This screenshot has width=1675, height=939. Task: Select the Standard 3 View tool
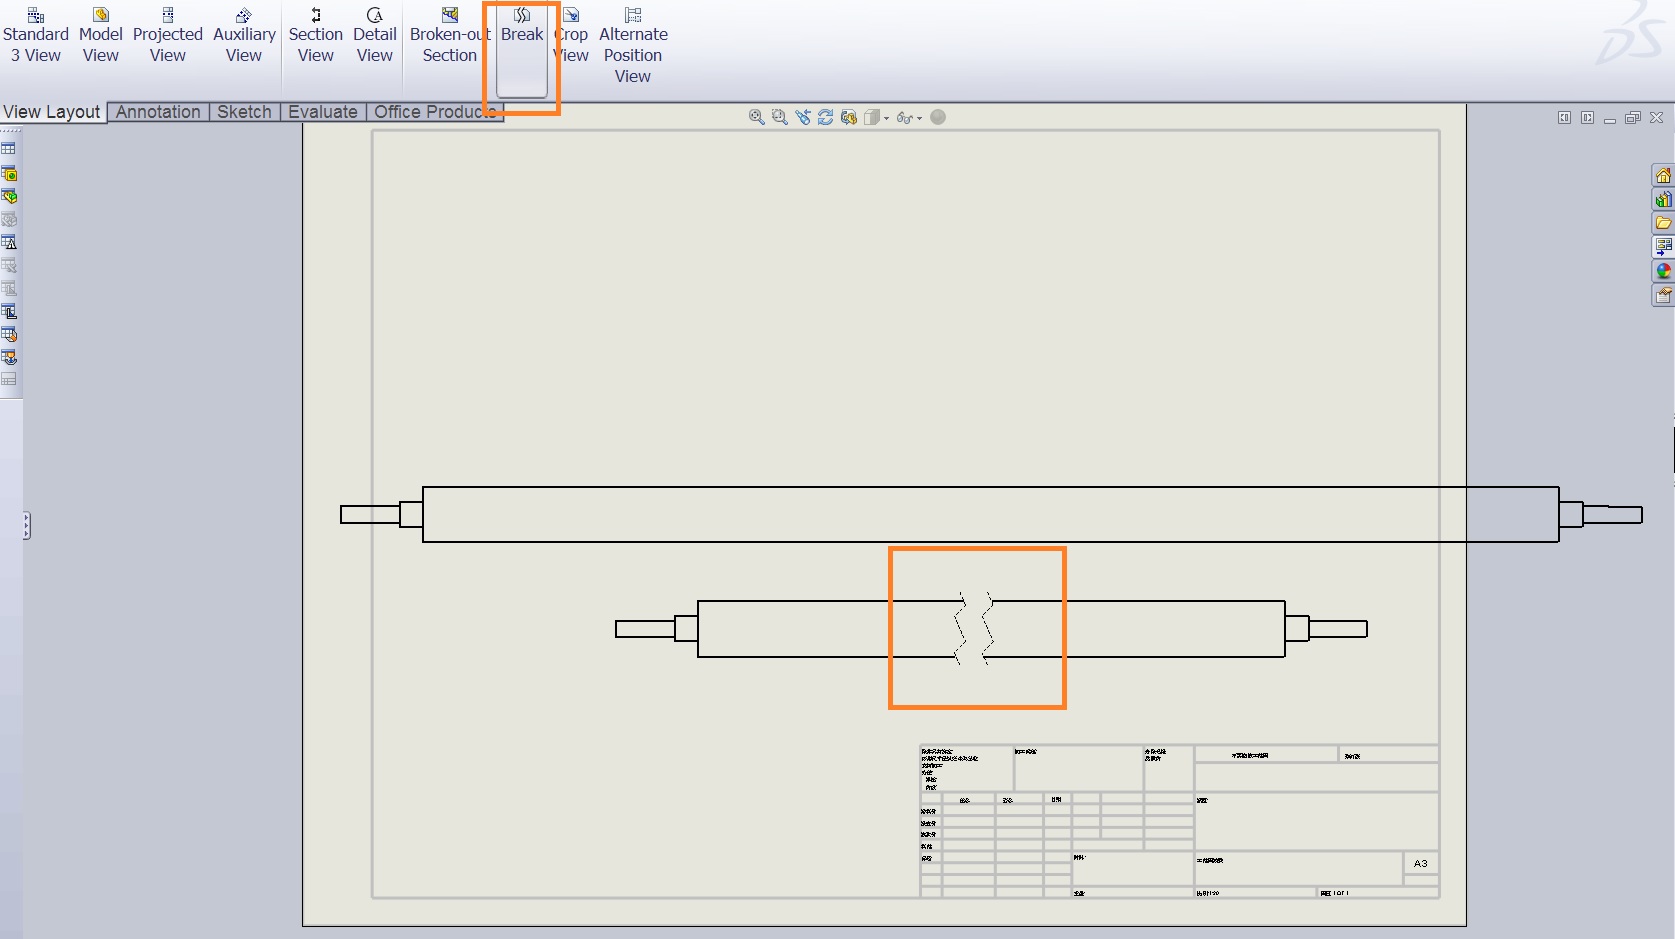(x=36, y=35)
